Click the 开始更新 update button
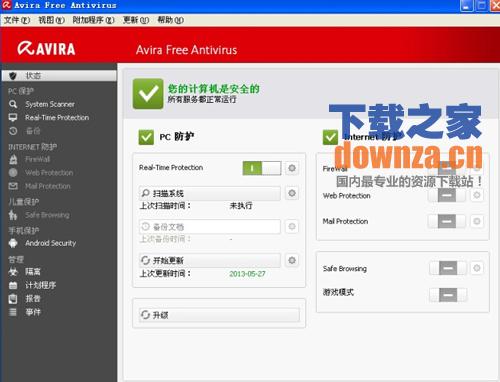The height and width of the screenshot is (382, 500). click(x=210, y=260)
